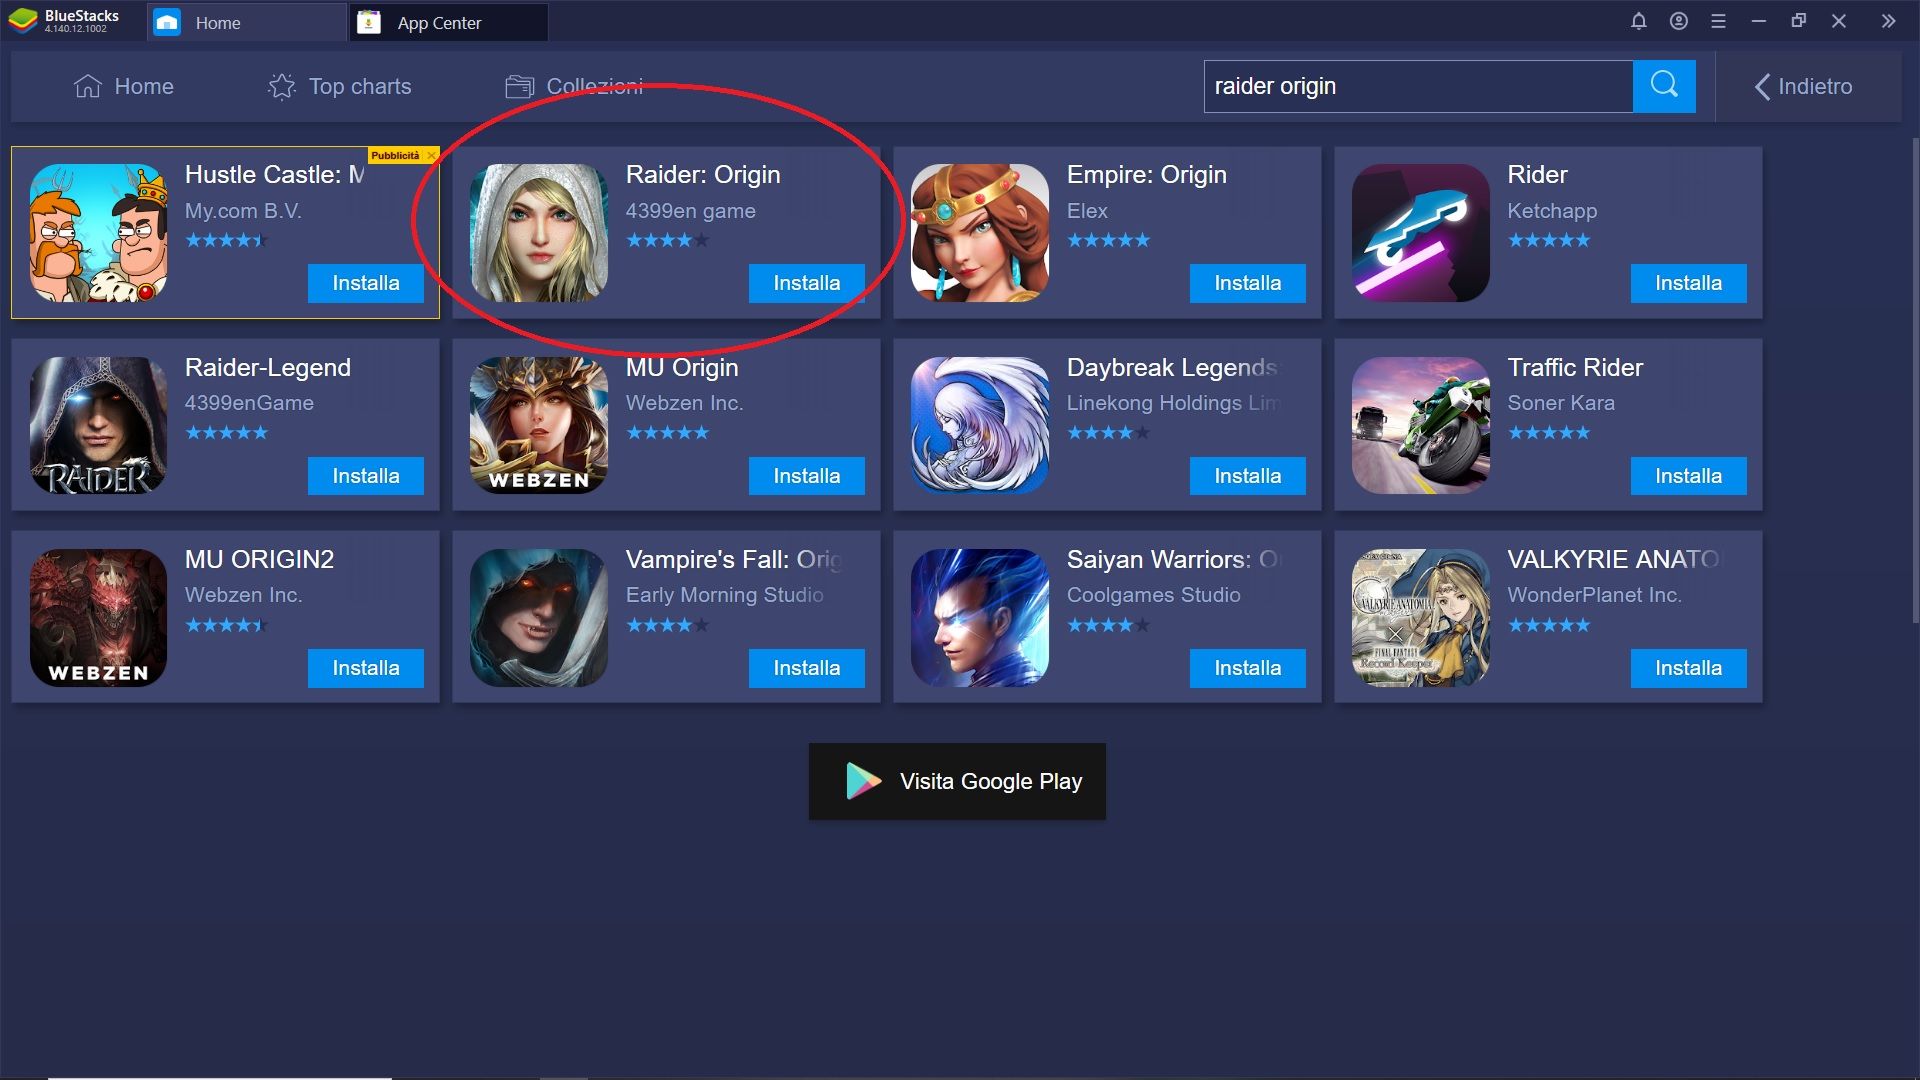The width and height of the screenshot is (1920, 1080).
Task: Click the notification bell icon
Action: [1639, 21]
